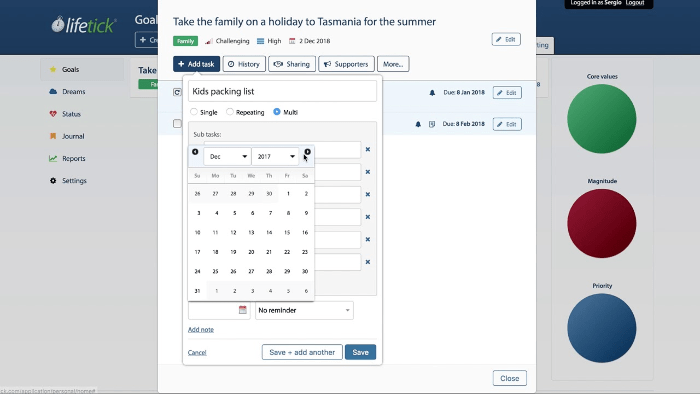Expand the Dec month dropdown

pyautogui.click(x=227, y=157)
